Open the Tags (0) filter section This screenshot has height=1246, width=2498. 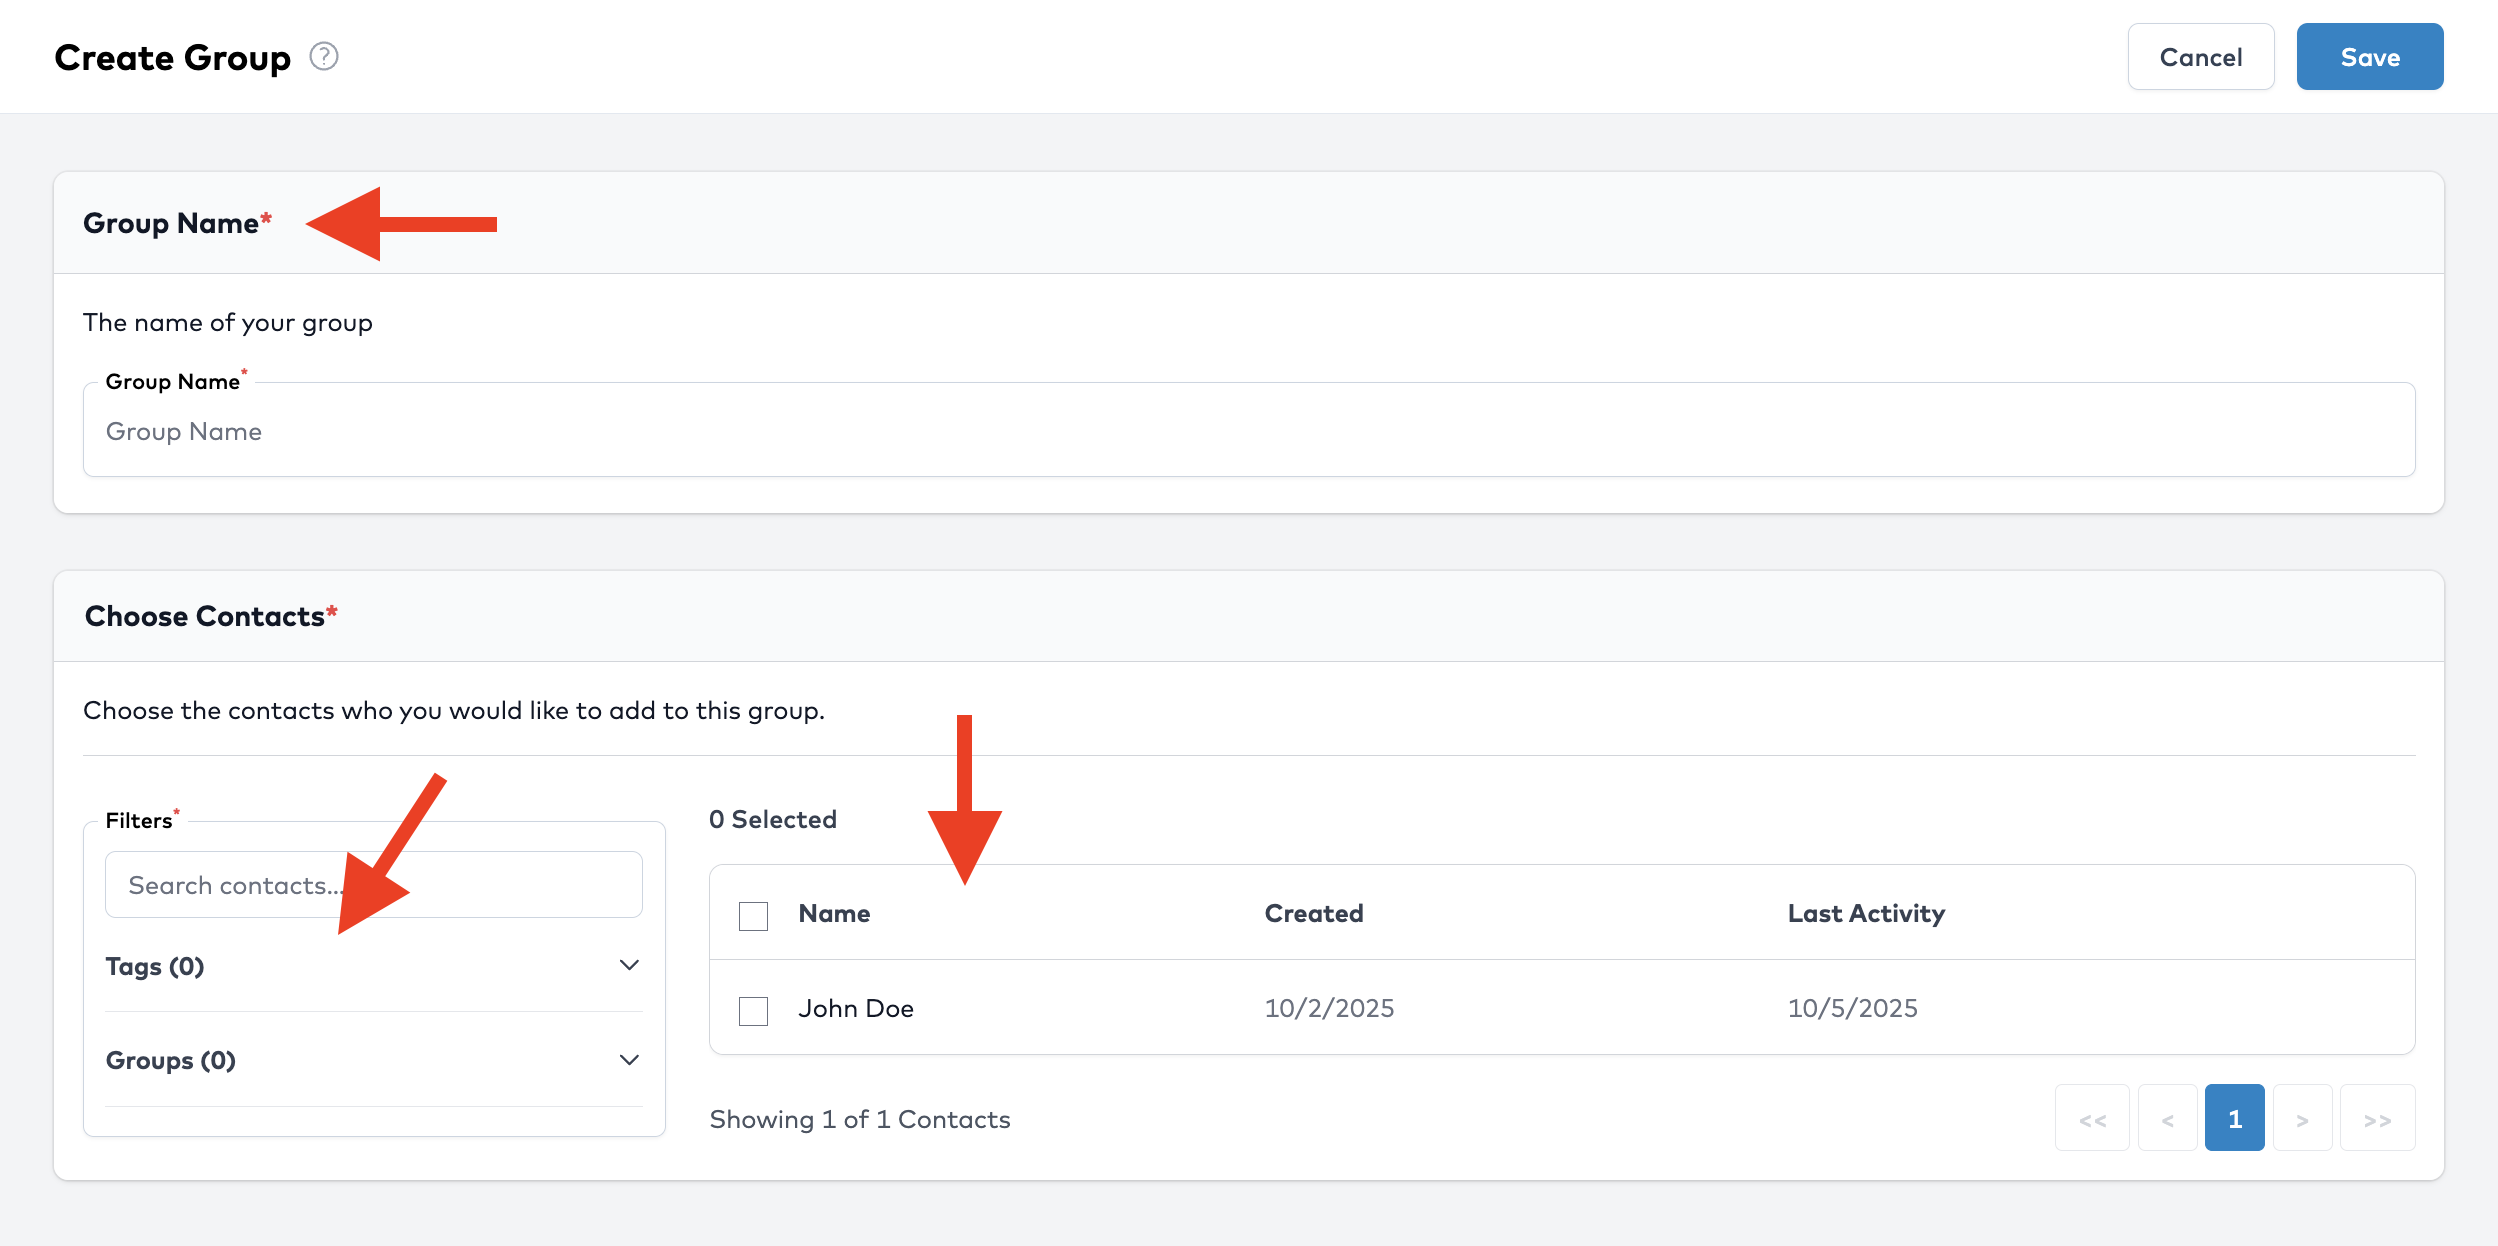tap(155, 967)
